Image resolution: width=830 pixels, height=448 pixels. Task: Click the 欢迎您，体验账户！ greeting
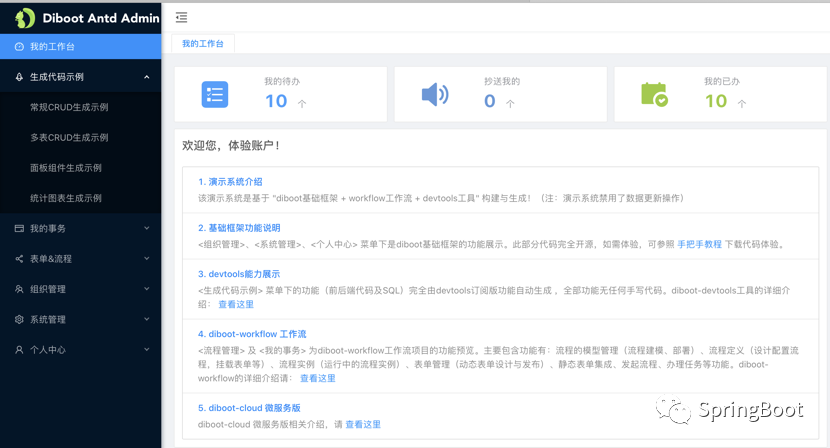[231, 145]
